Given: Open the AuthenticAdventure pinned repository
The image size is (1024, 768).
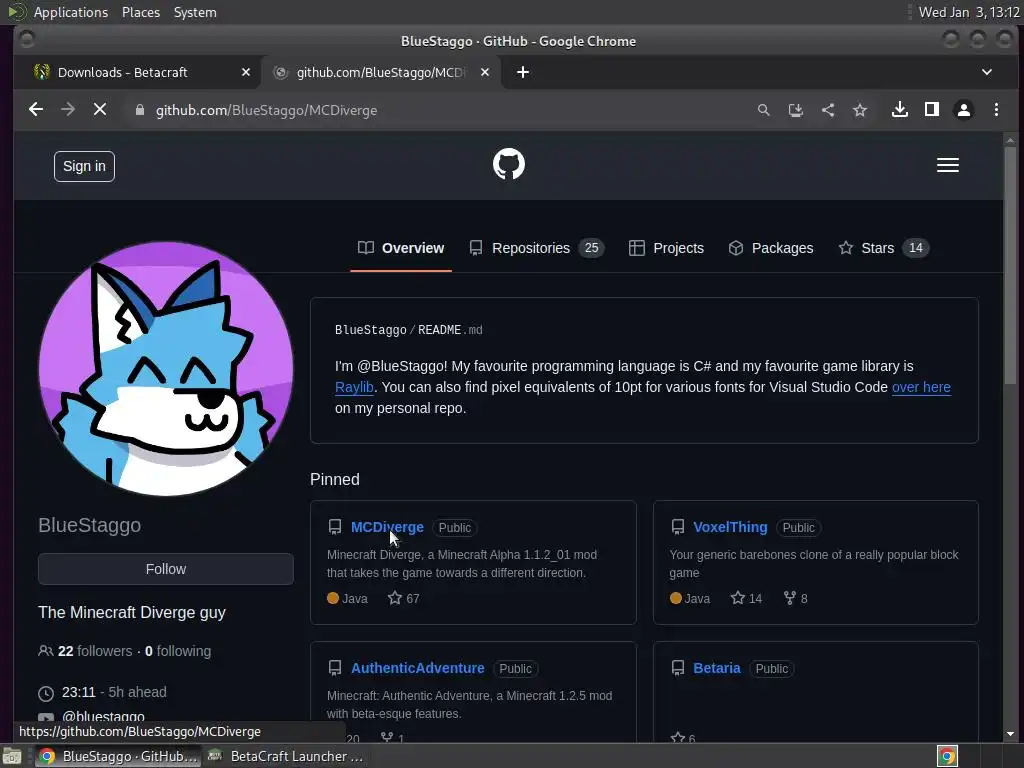Looking at the screenshot, I should [418, 668].
